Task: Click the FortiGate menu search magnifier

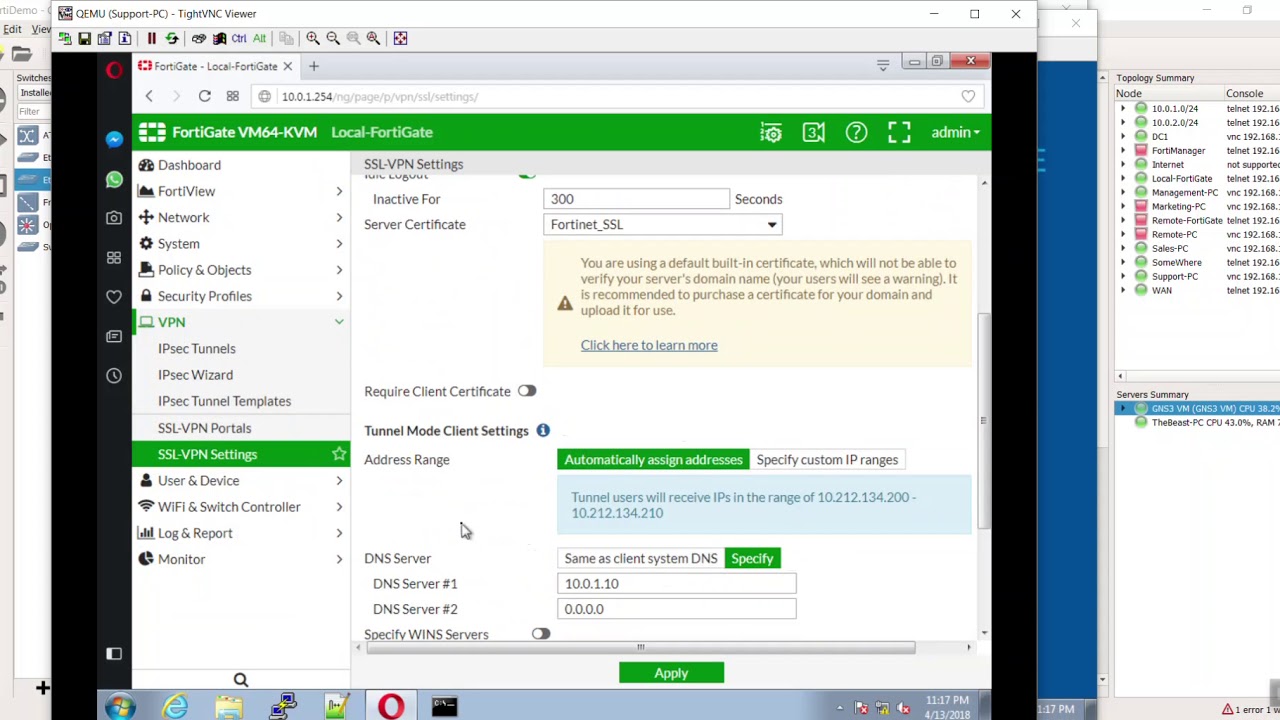Action: 241,680
